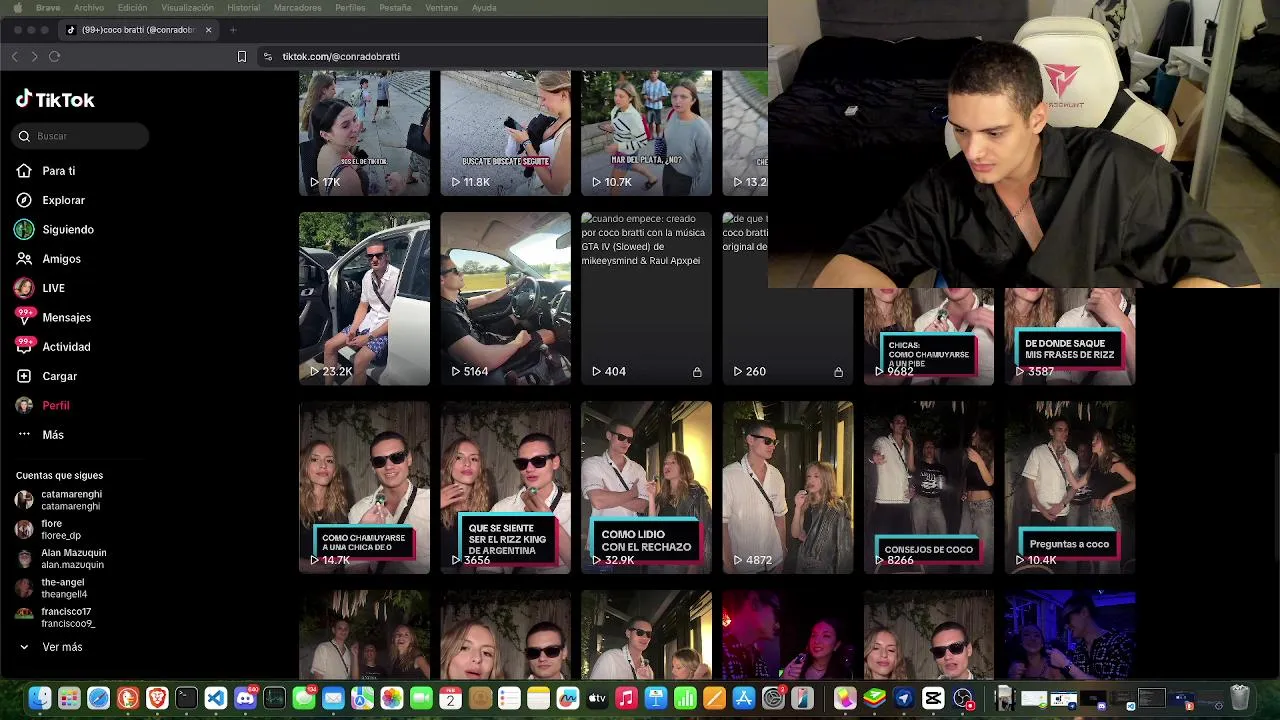Open the Music app from the dock
Screen dimensions: 1280x720
click(x=626, y=698)
